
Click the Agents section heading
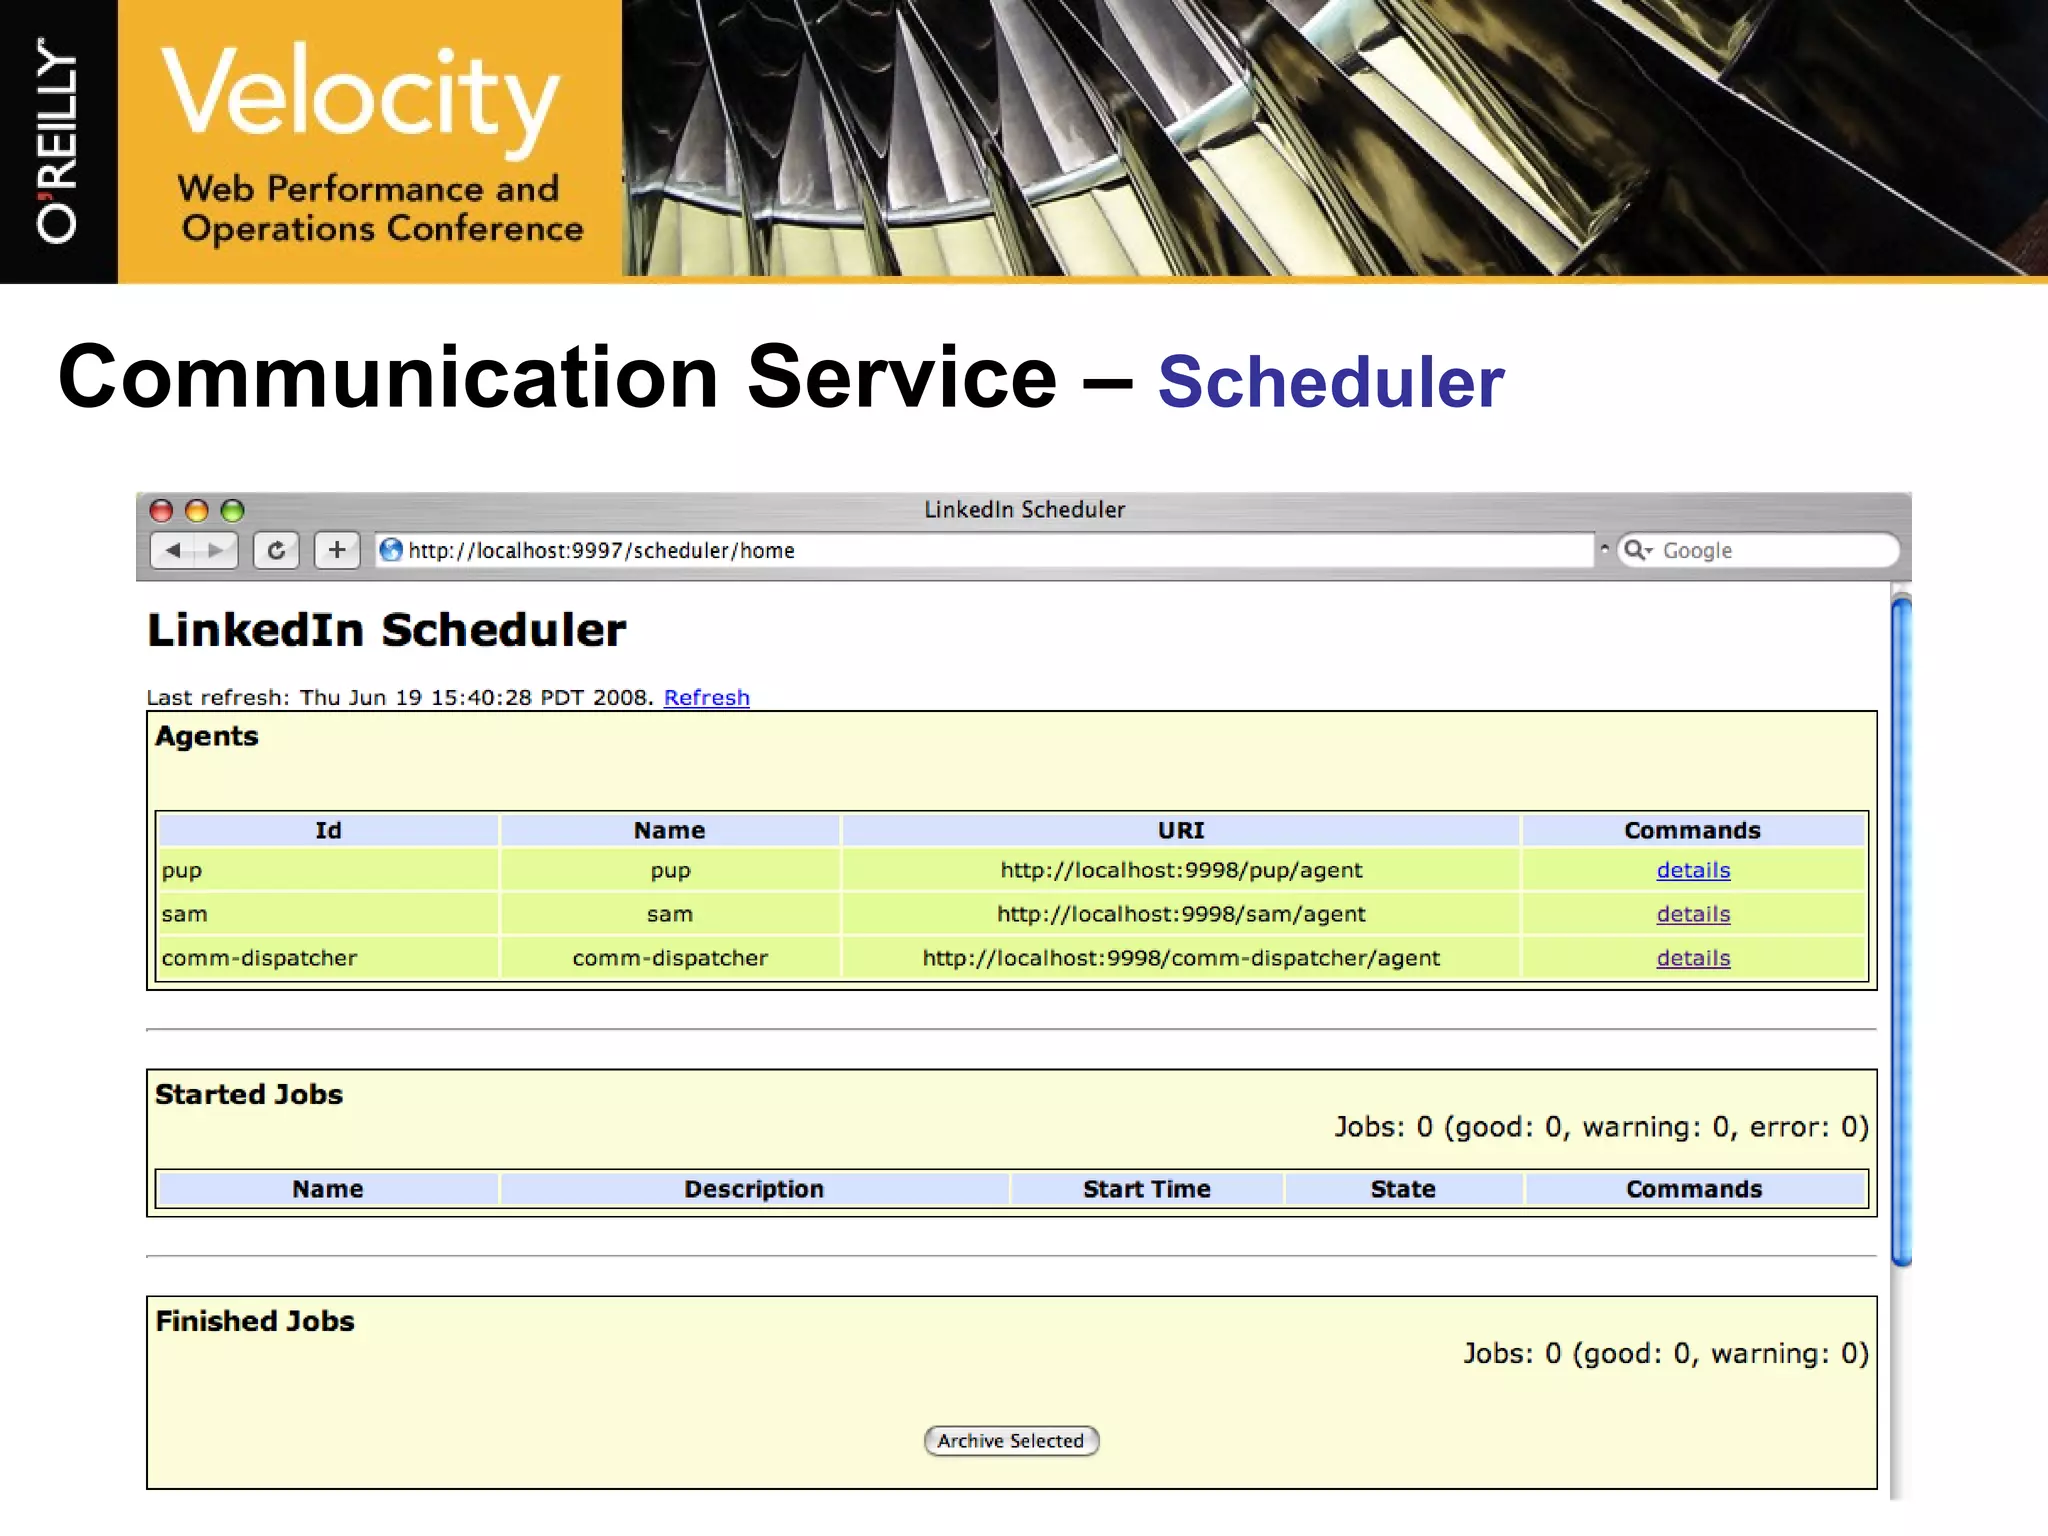[x=207, y=736]
